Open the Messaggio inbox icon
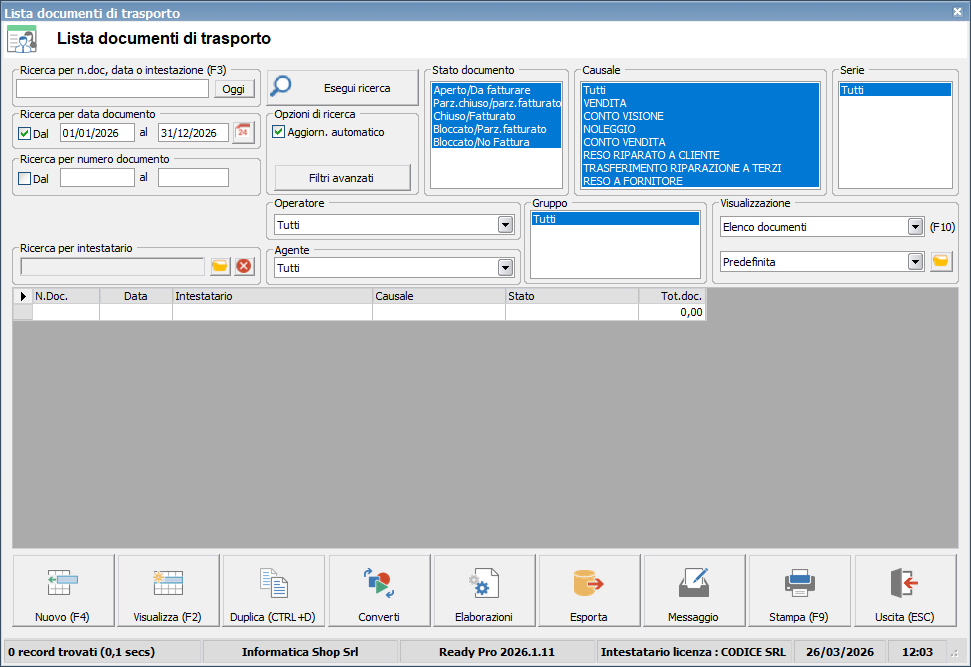Screen dimensions: 971x667 click(693, 582)
